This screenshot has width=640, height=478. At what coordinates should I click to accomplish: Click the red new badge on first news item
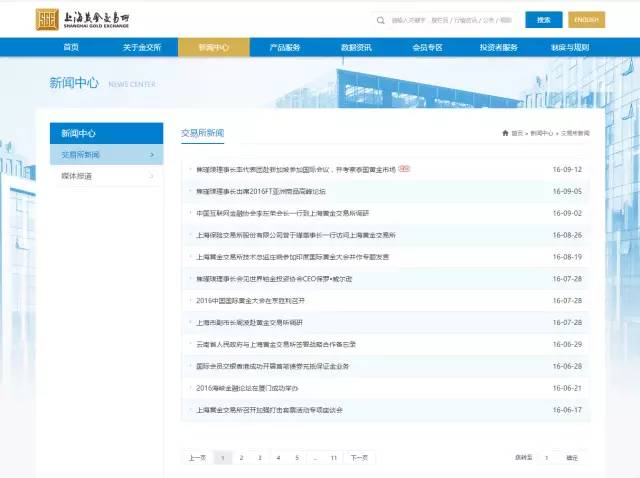[x=404, y=169]
